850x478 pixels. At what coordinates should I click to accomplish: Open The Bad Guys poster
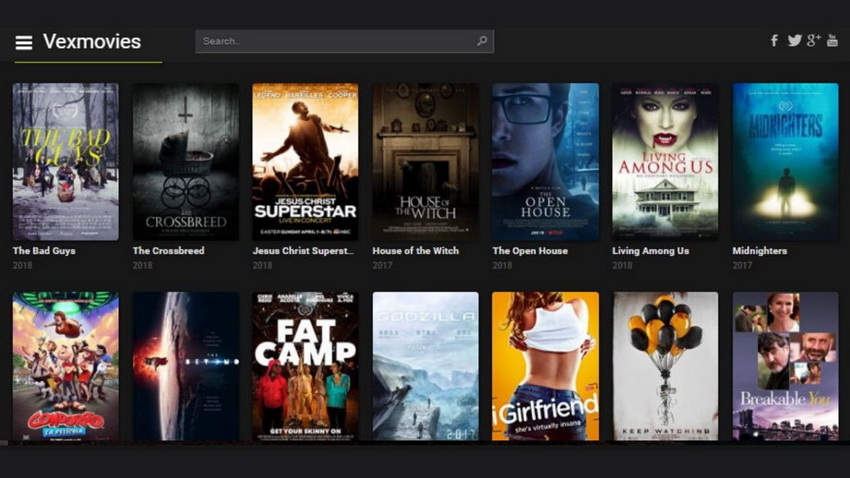pos(65,161)
